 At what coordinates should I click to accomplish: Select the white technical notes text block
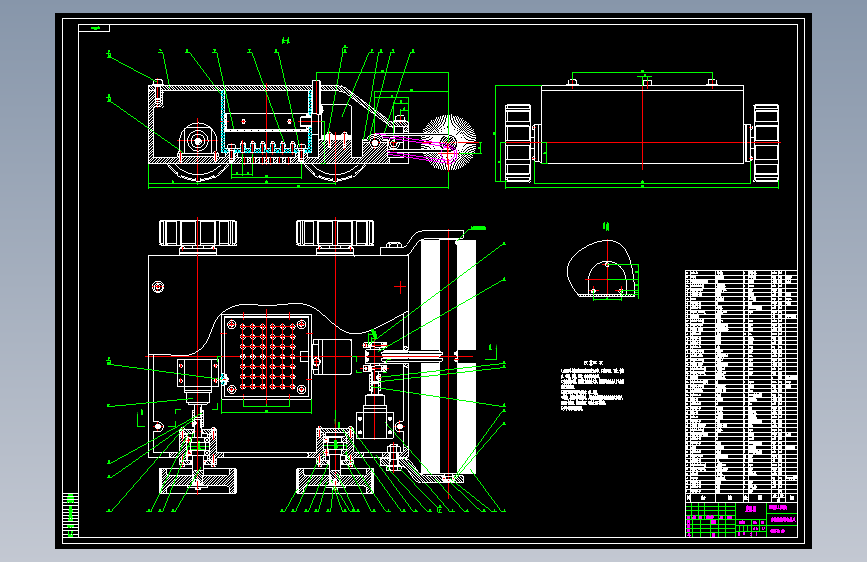[592, 386]
